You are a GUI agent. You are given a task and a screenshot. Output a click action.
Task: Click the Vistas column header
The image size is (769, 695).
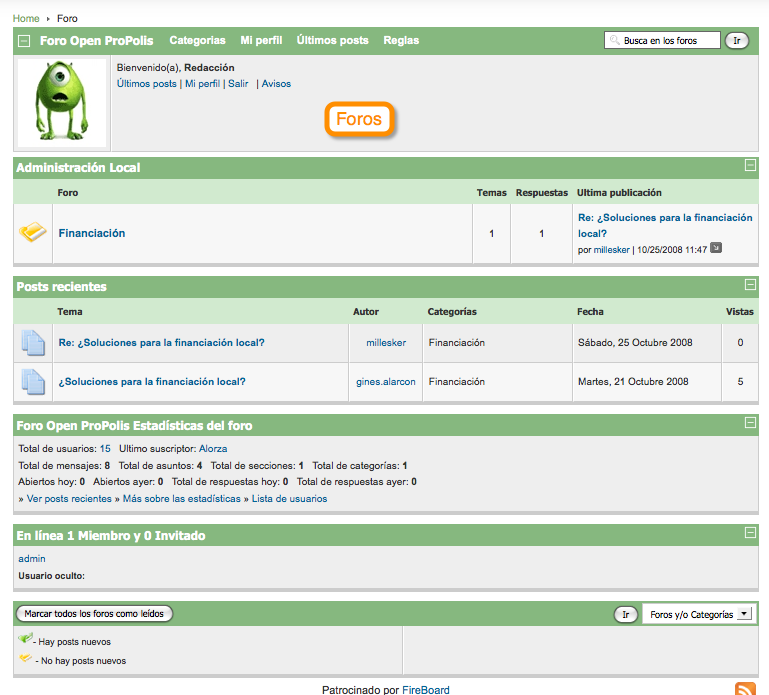click(740, 311)
